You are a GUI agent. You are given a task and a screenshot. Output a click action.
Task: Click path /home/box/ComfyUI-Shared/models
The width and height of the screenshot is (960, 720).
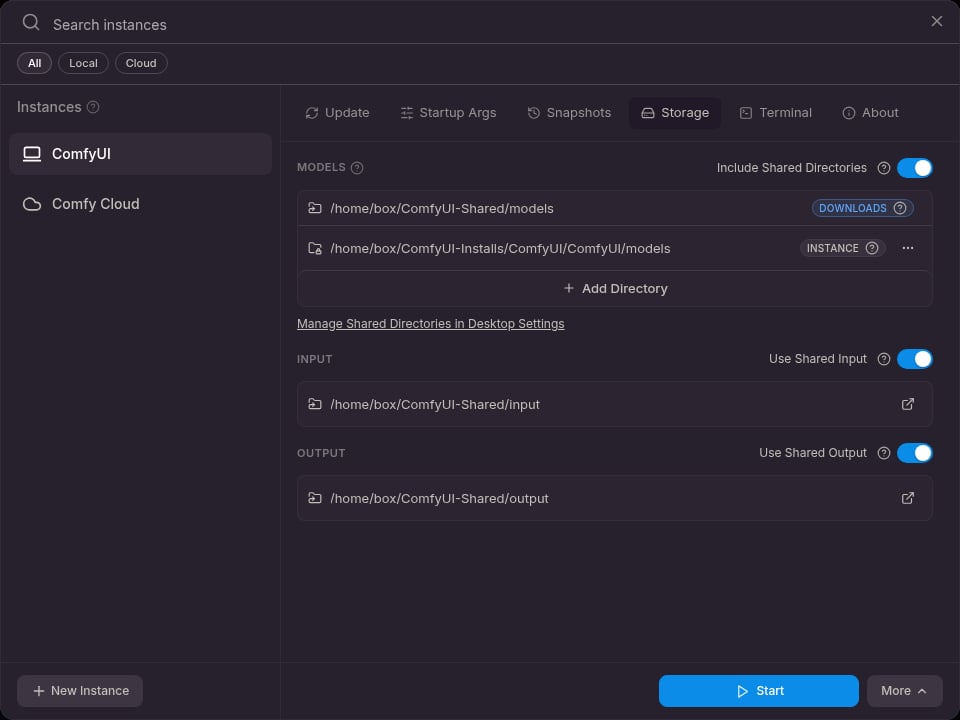coord(441,209)
